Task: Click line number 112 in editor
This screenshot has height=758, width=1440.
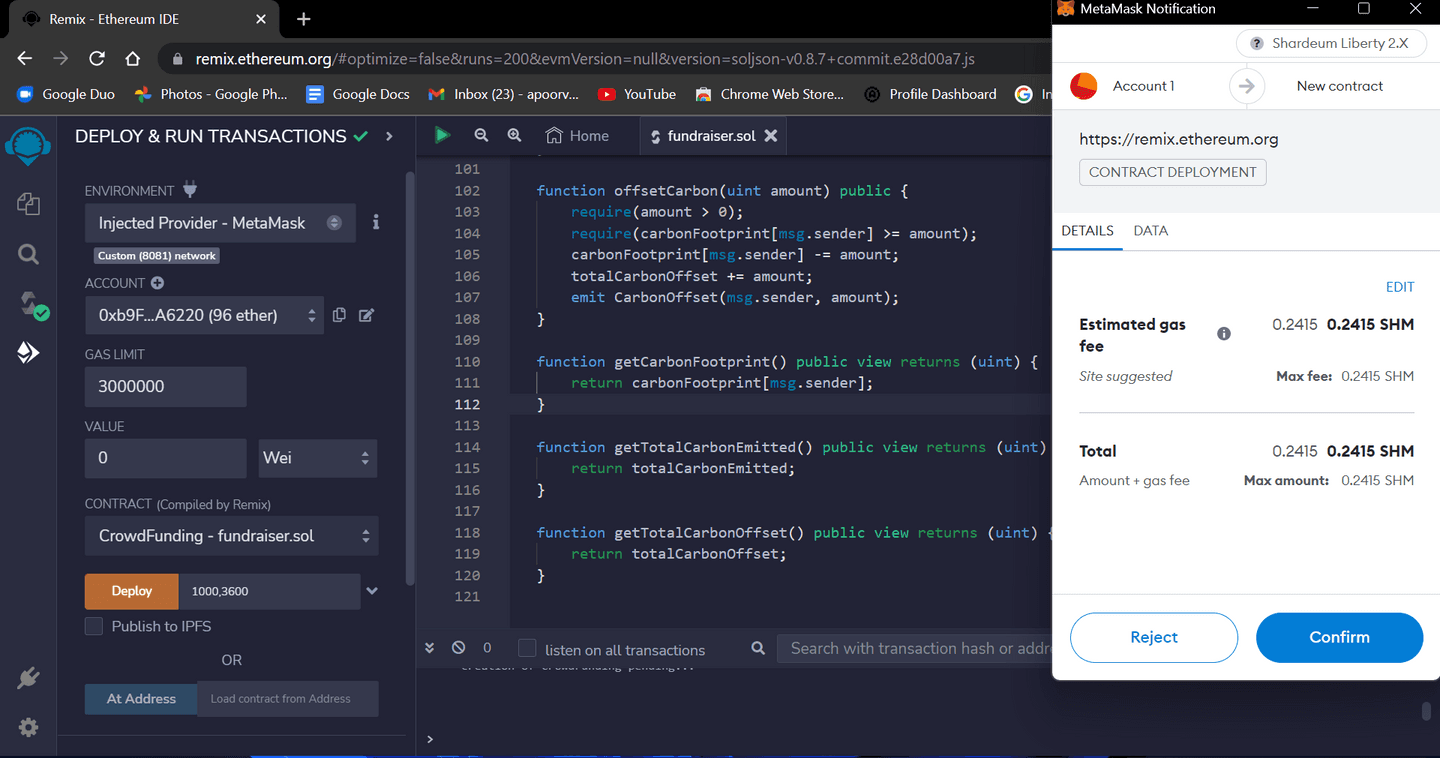Action: 467,404
